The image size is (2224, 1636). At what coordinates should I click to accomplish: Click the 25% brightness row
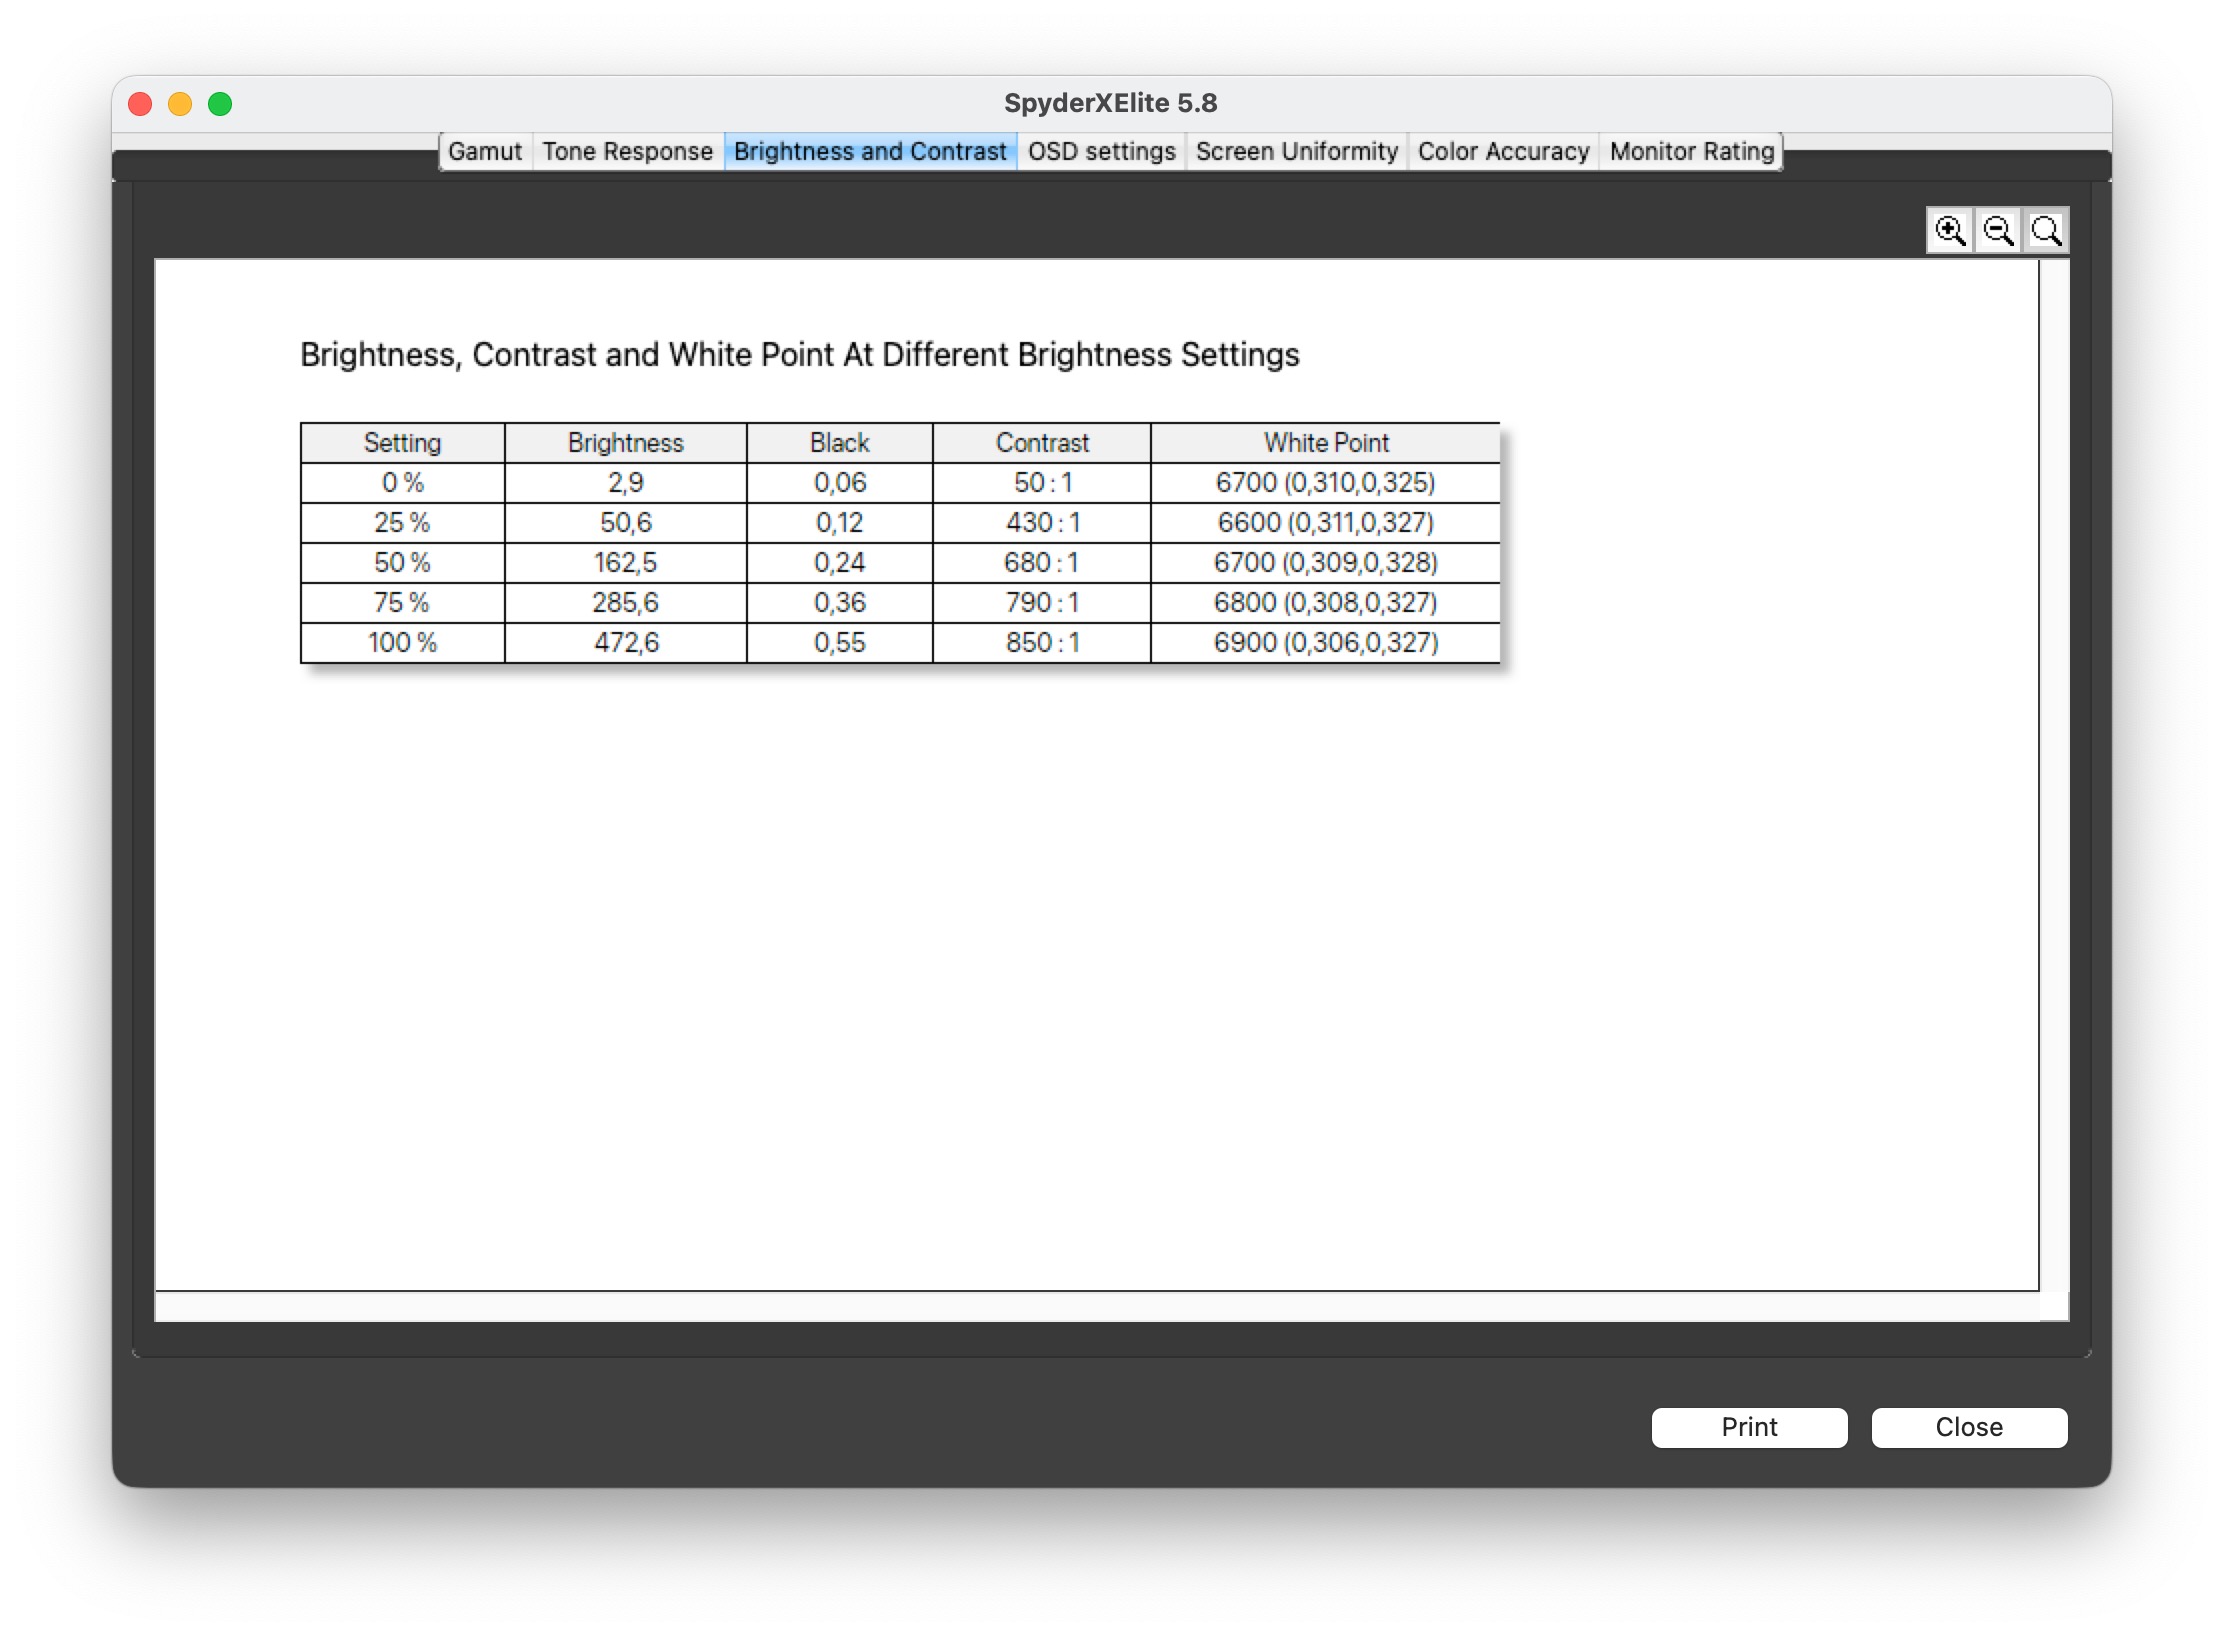(x=905, y=522)
